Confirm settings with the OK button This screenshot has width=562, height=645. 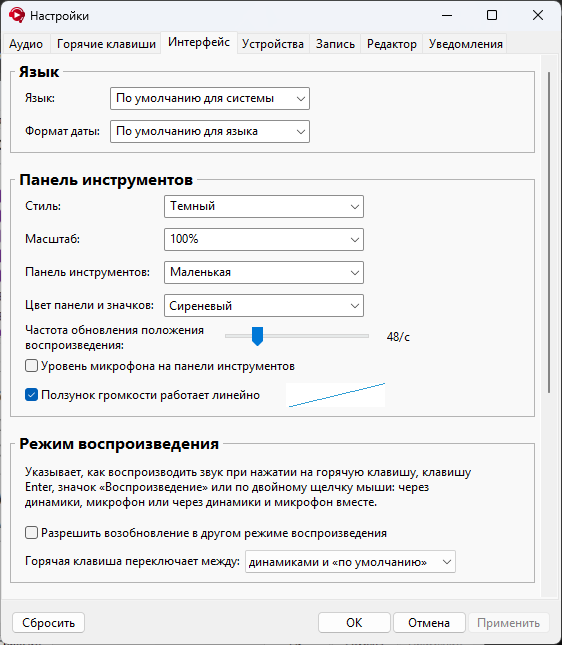pos(354,623)
